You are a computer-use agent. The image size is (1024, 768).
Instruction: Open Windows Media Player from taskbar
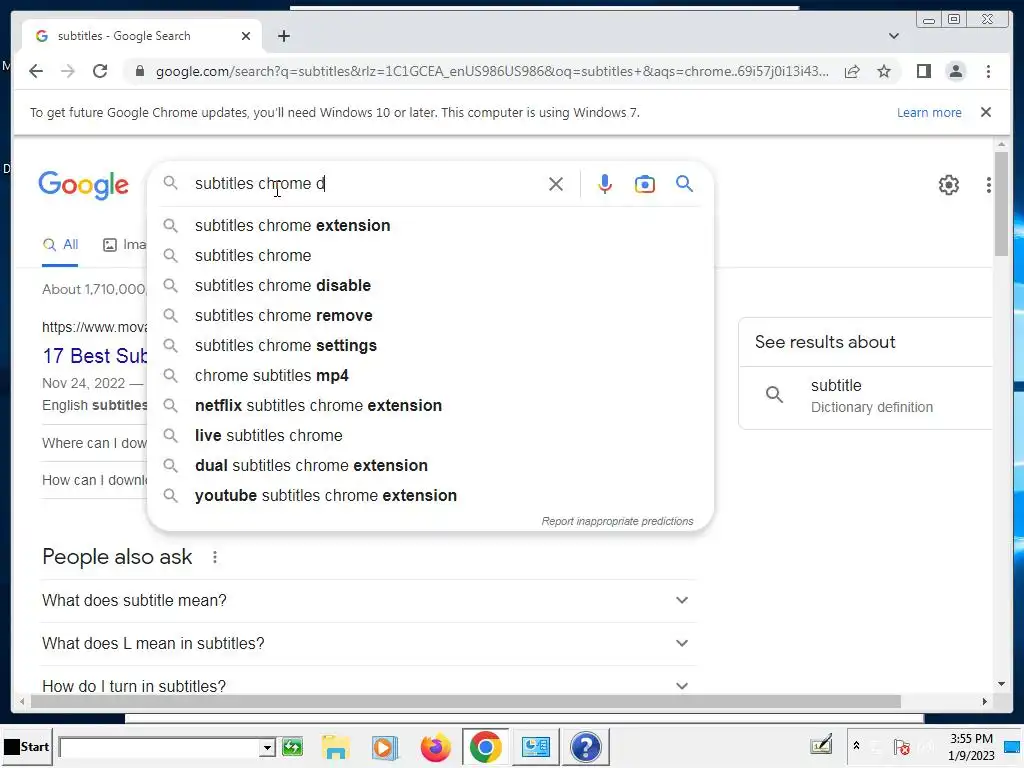pos(385,747)
